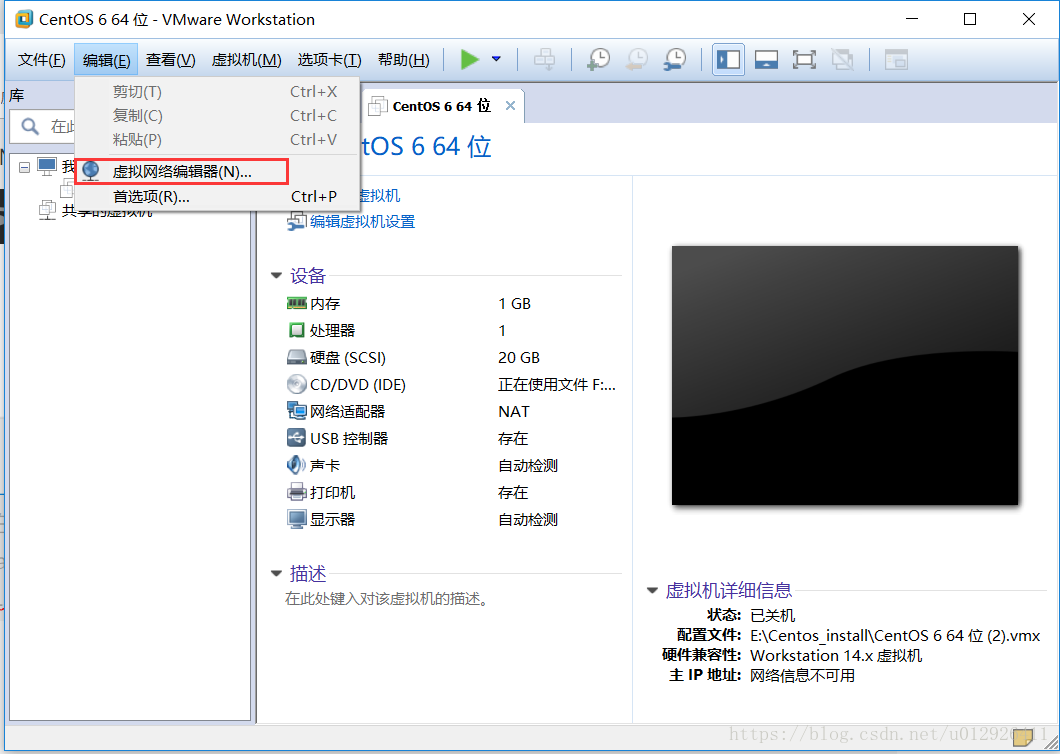Click the 网络适配器 device label
Image resolution: width=1060 pixels, height=754 pixels.
pos(347,411)
